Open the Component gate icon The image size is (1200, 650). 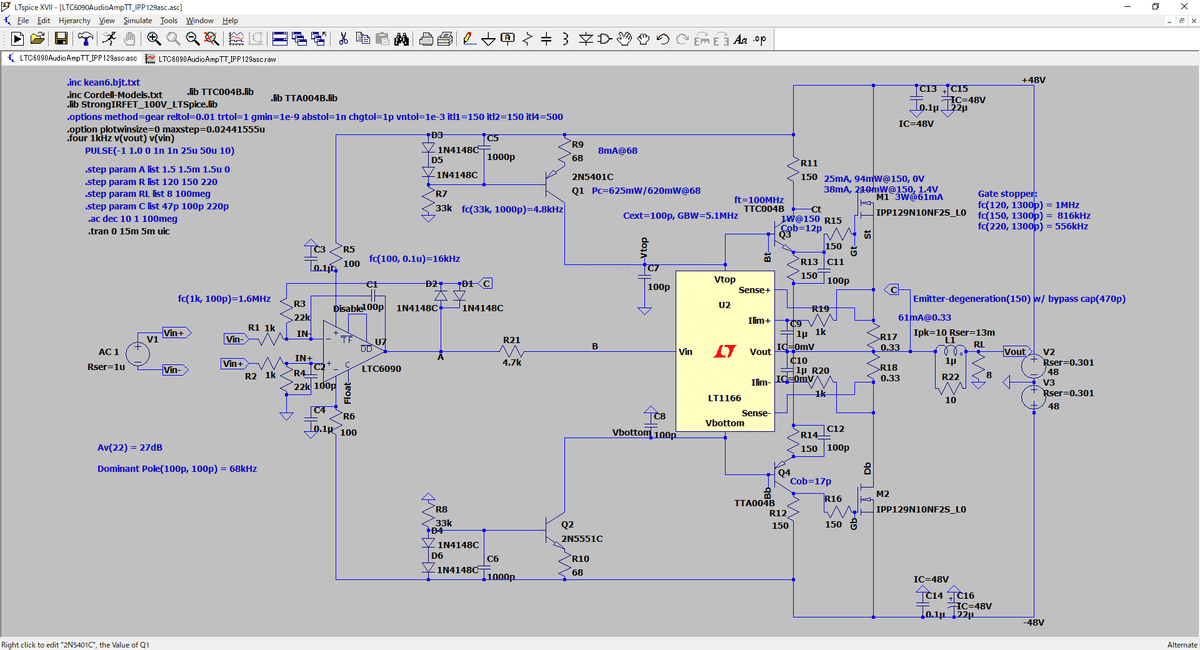607,38
